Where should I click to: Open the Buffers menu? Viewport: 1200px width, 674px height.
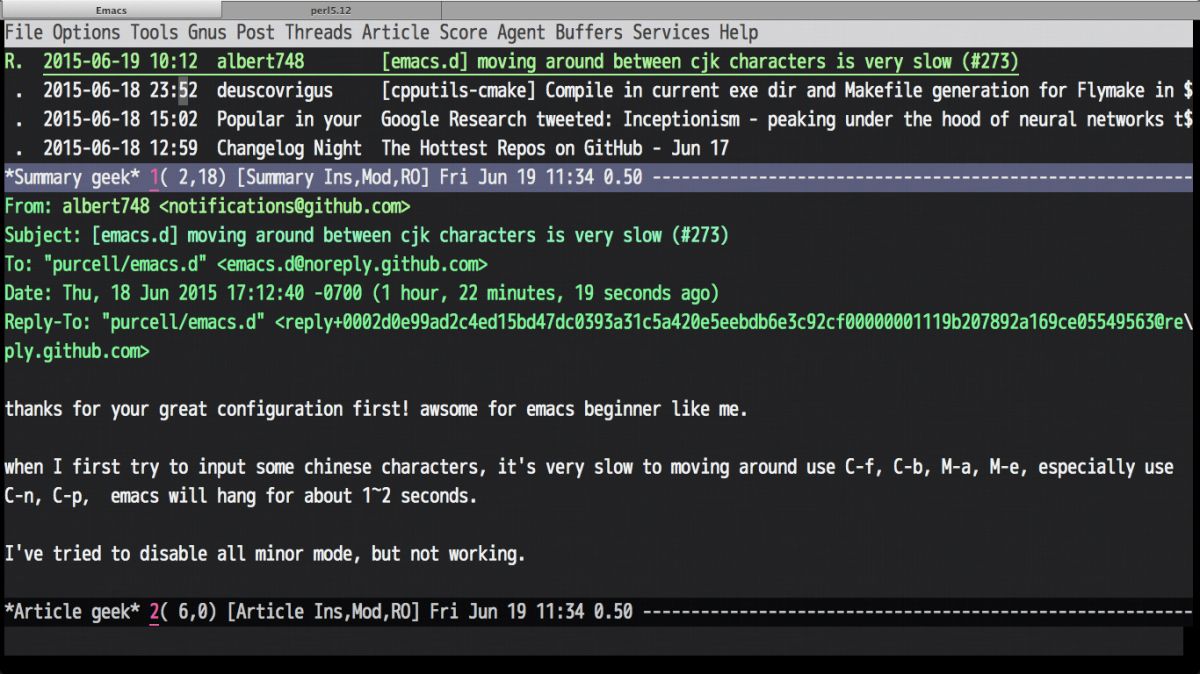[x=589, y=32]
